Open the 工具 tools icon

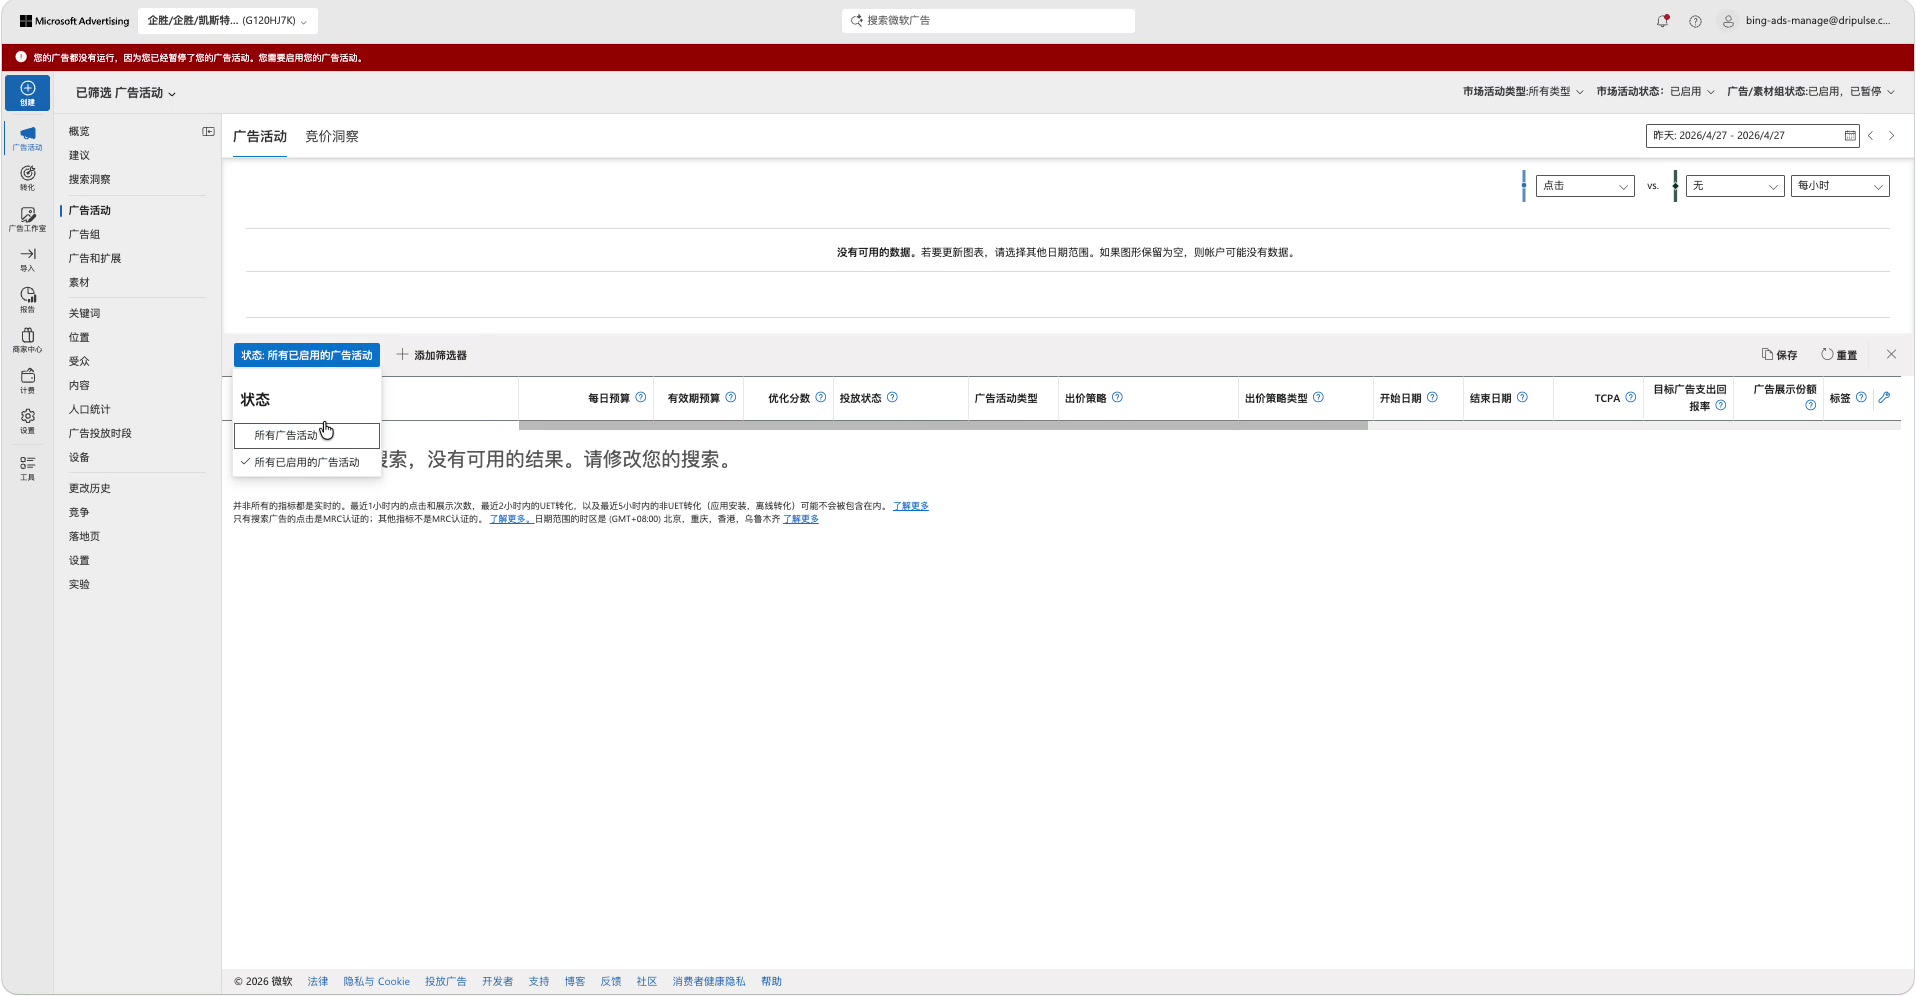click(27, 468)
